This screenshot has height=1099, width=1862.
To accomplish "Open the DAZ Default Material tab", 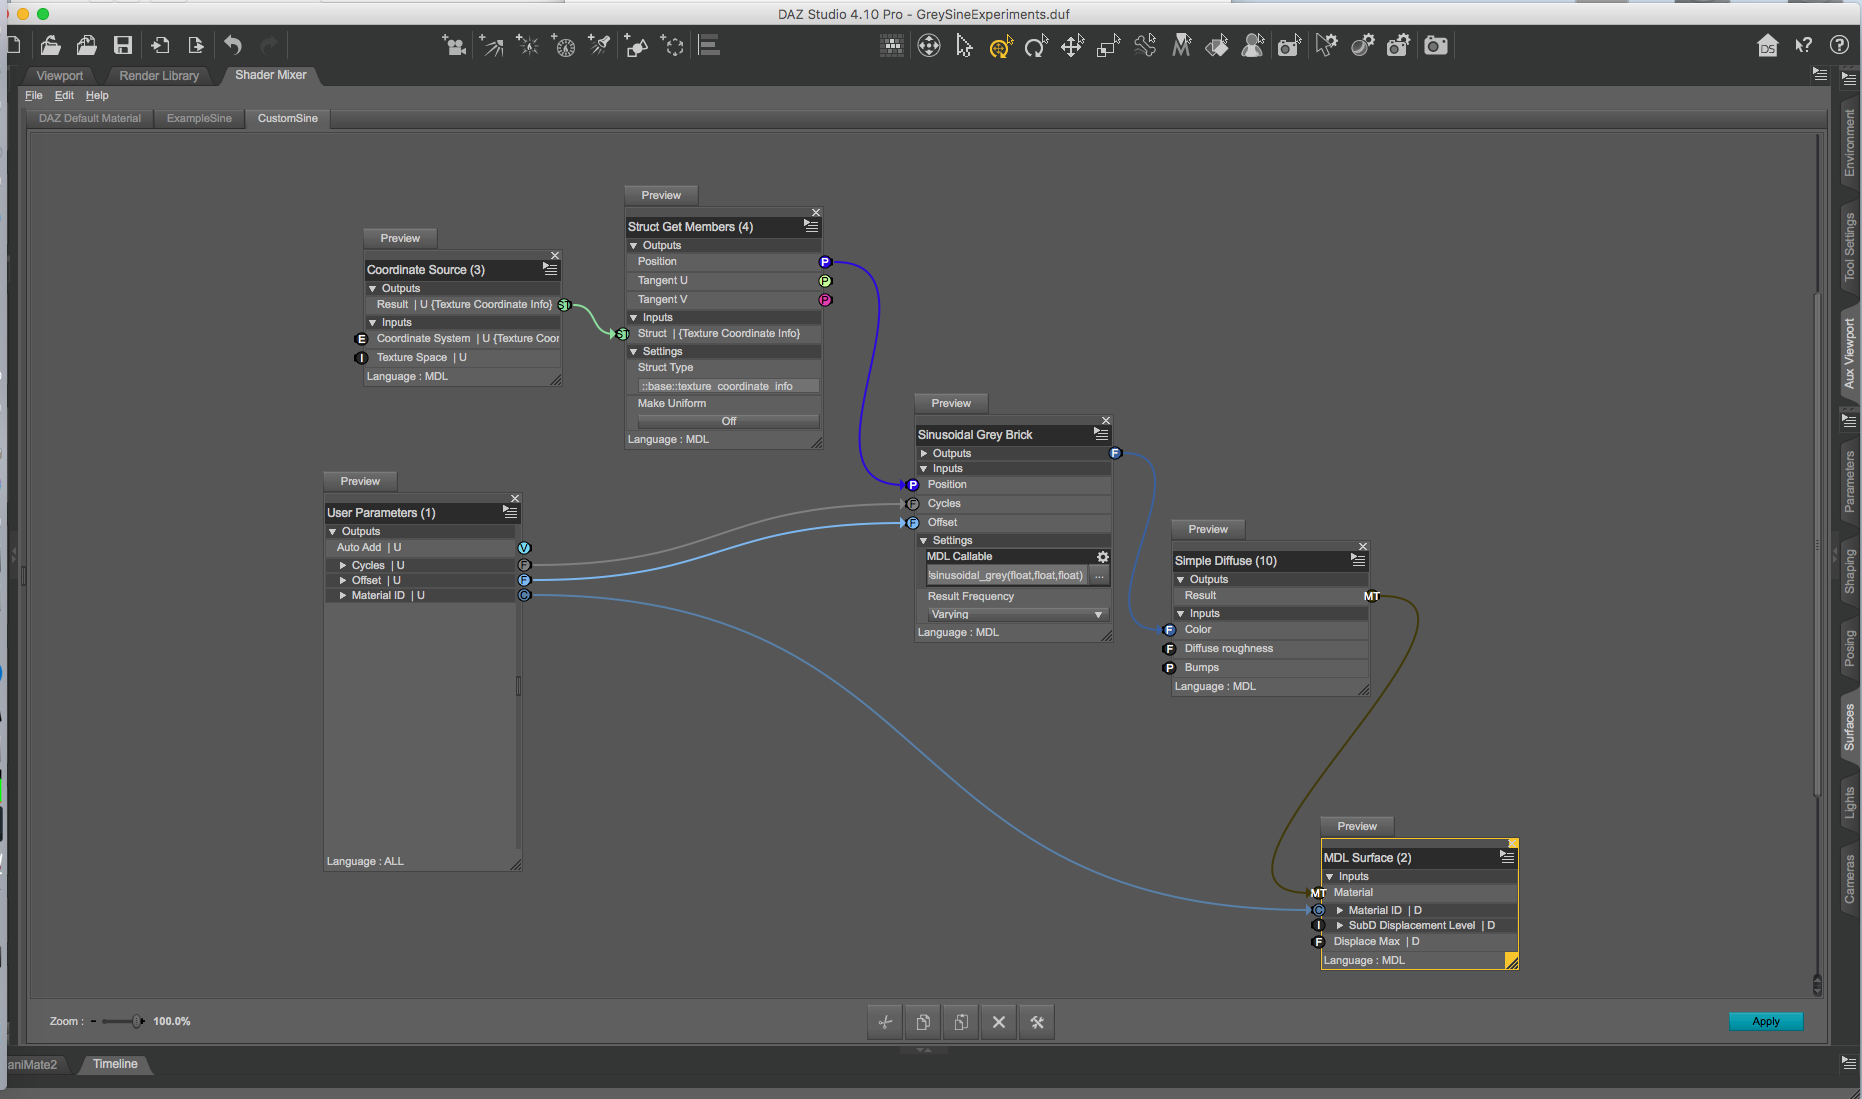I will (90, 118).
